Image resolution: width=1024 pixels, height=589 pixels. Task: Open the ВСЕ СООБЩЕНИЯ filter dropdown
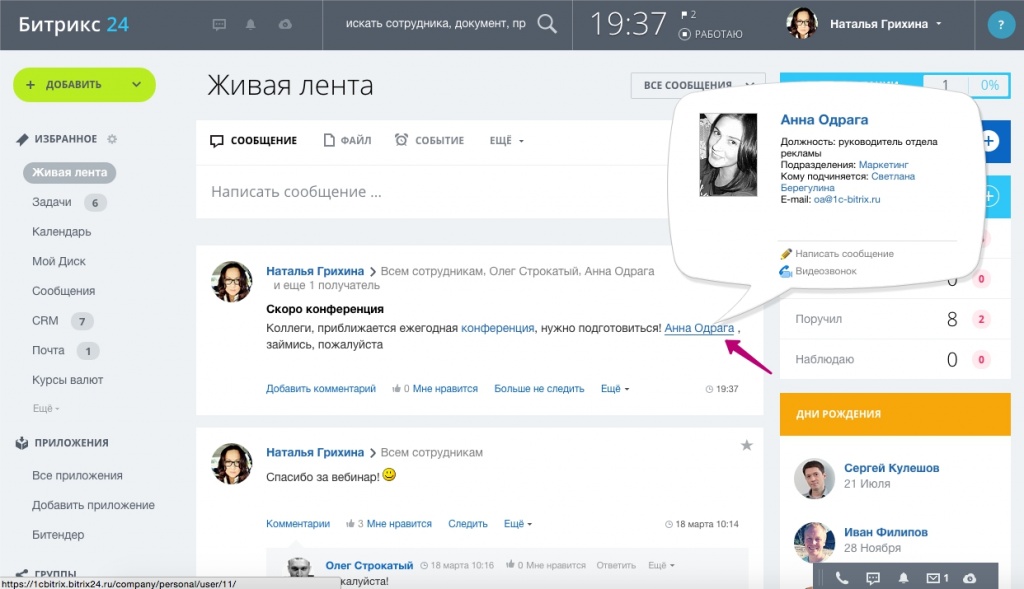pos(697,86)
